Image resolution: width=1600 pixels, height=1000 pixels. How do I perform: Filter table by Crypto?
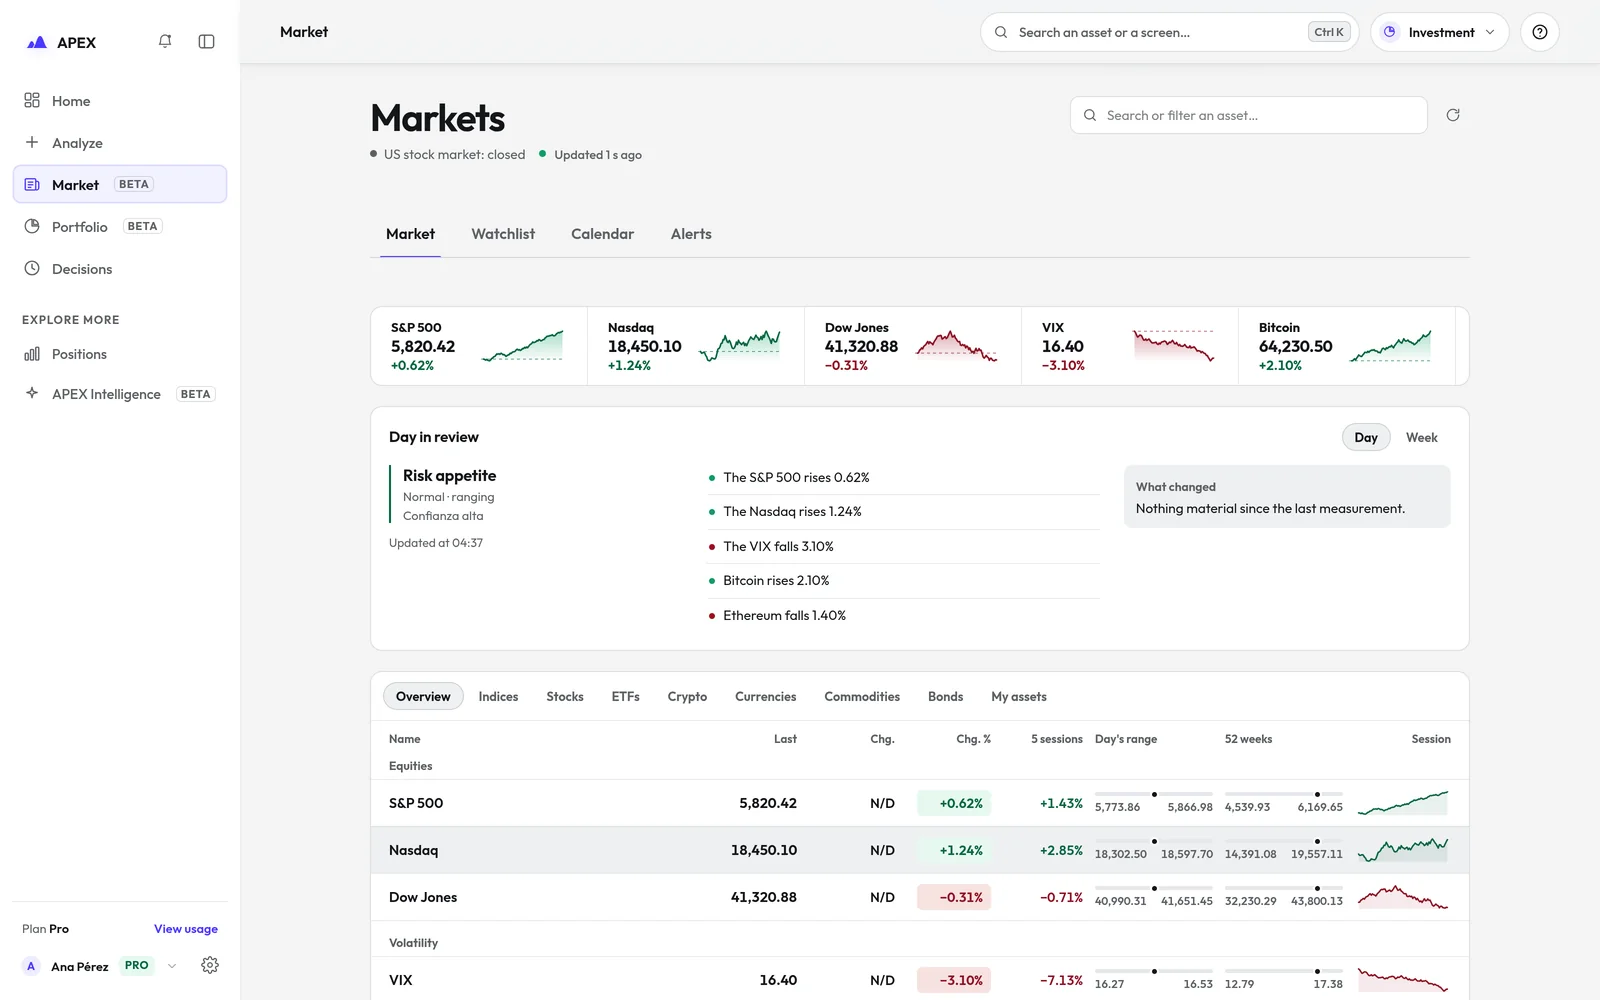pyautogui.click(x=687, y=697)
